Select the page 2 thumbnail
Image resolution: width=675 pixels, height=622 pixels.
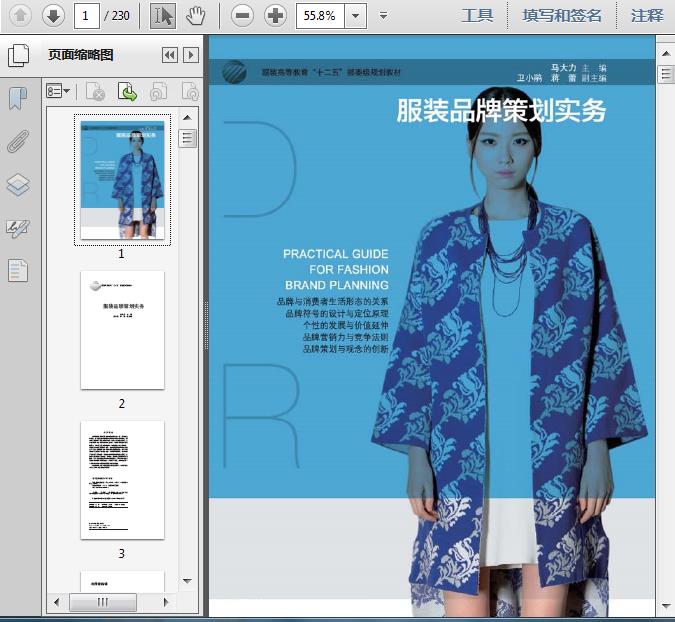point(122,330)
